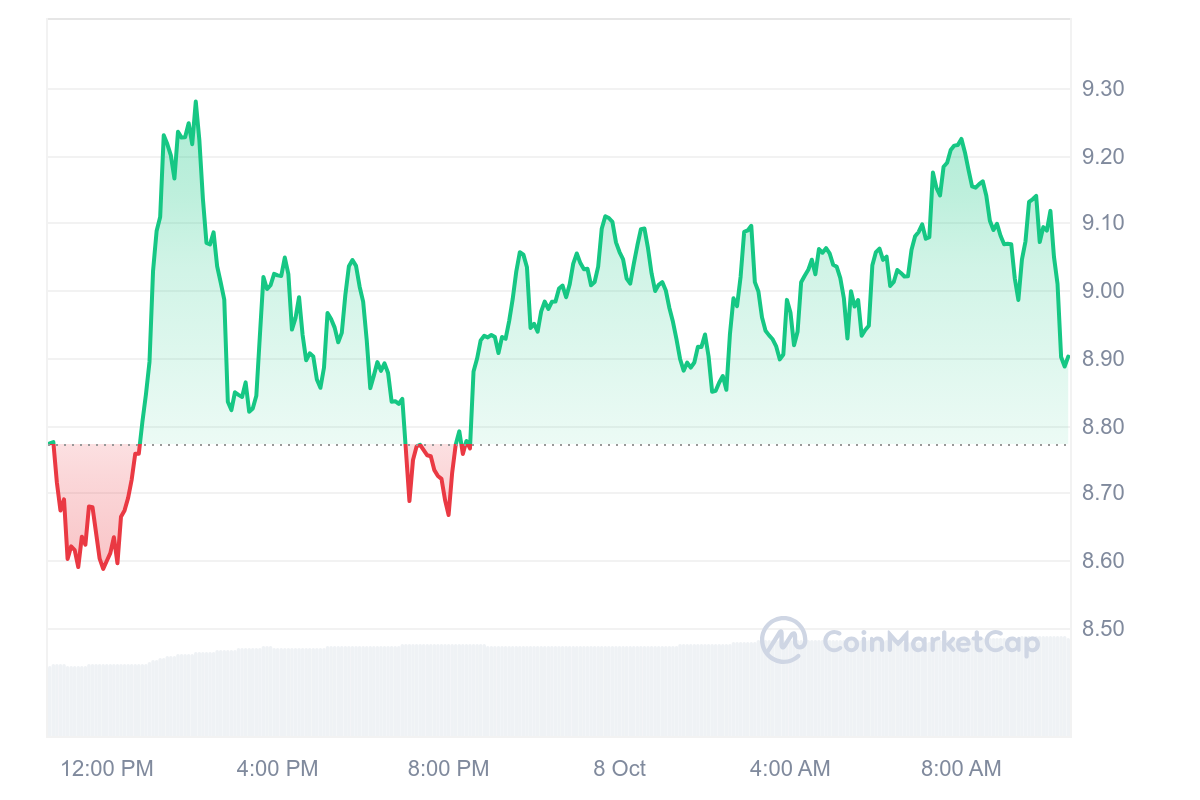Click the highest green peak near 9.28
1200x800 pixels.
pos(195,102)
